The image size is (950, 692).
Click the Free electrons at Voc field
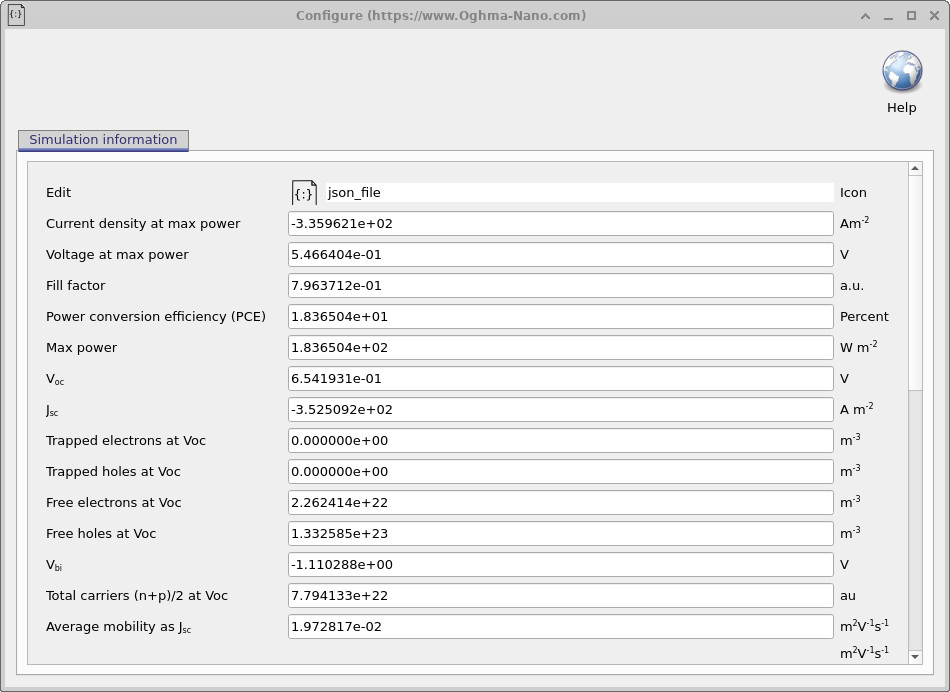coord(560,503)
